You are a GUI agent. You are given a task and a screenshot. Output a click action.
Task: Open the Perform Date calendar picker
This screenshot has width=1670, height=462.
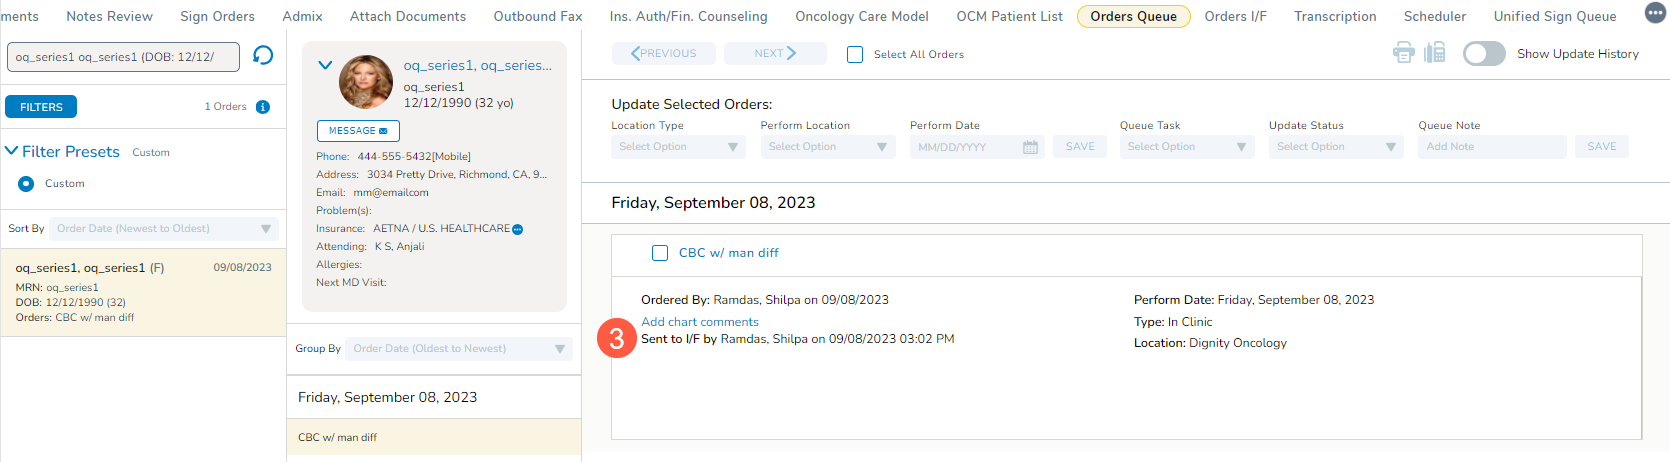pyautogui.click(x=1030, y=147)
